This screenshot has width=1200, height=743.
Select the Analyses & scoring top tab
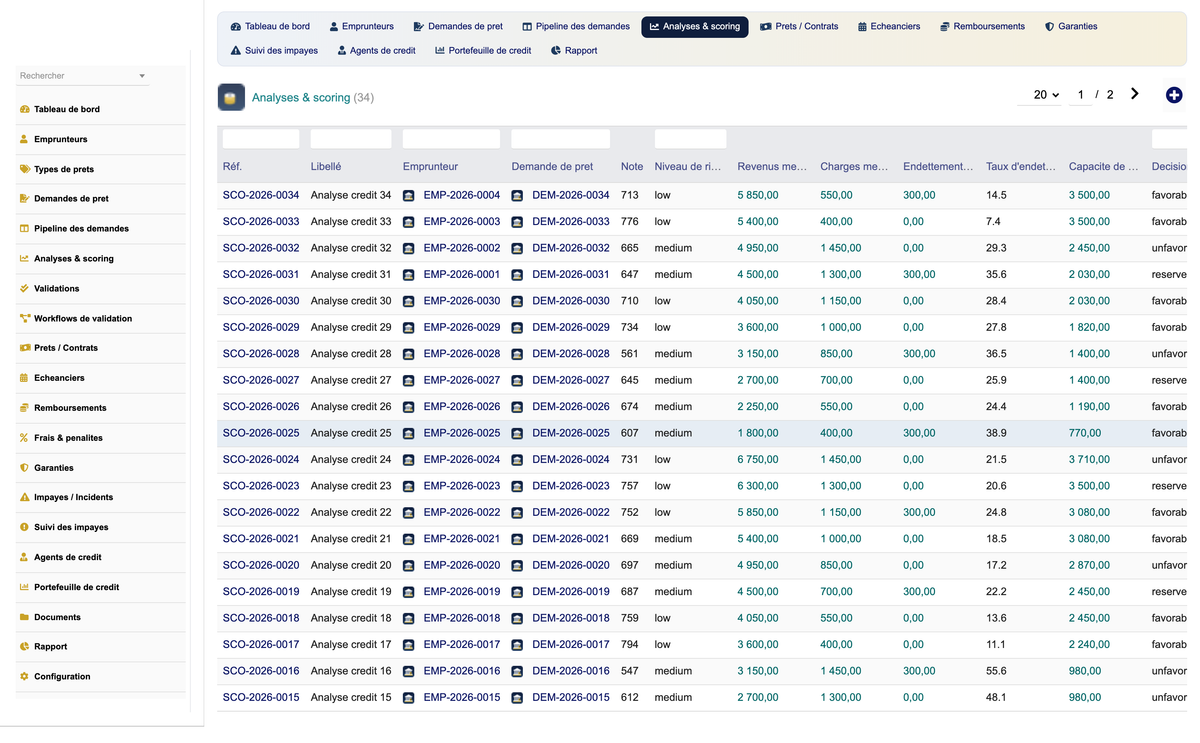(x=695, y=26)
